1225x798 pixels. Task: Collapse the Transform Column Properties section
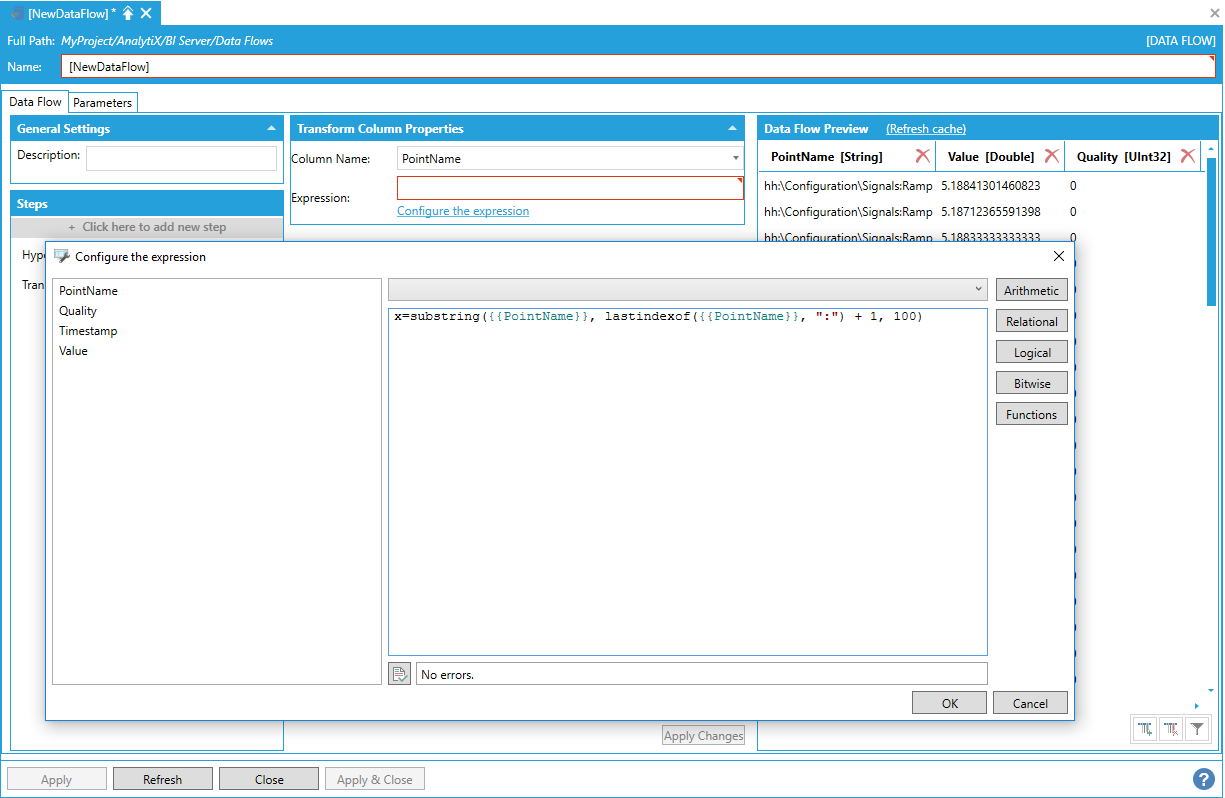[x=732, y=129]
